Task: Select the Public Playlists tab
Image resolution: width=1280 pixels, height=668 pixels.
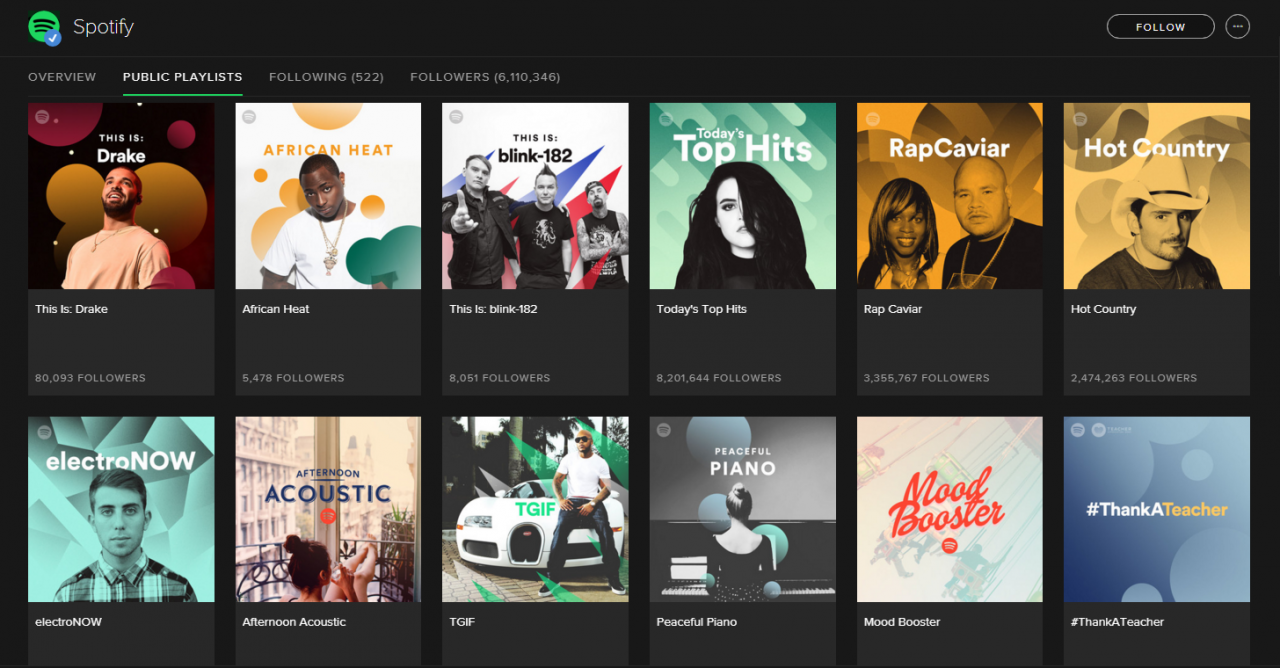Action: (182, 77)
